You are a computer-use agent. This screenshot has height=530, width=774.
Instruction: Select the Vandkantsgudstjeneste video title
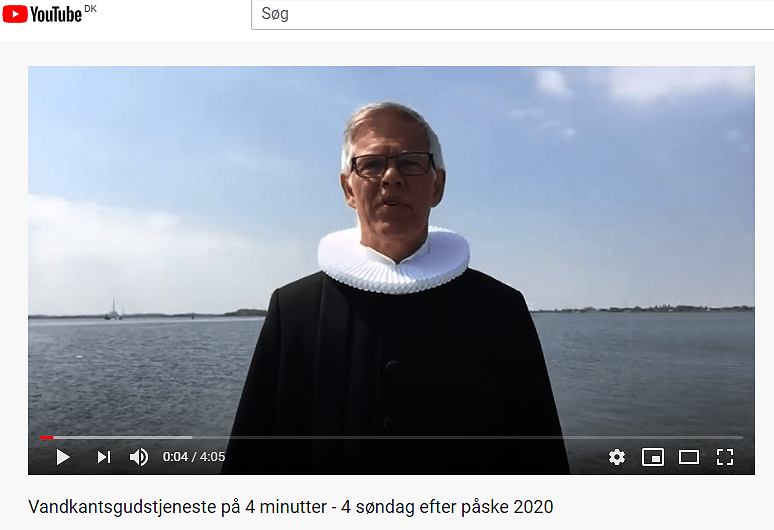(x=291, y=507)
